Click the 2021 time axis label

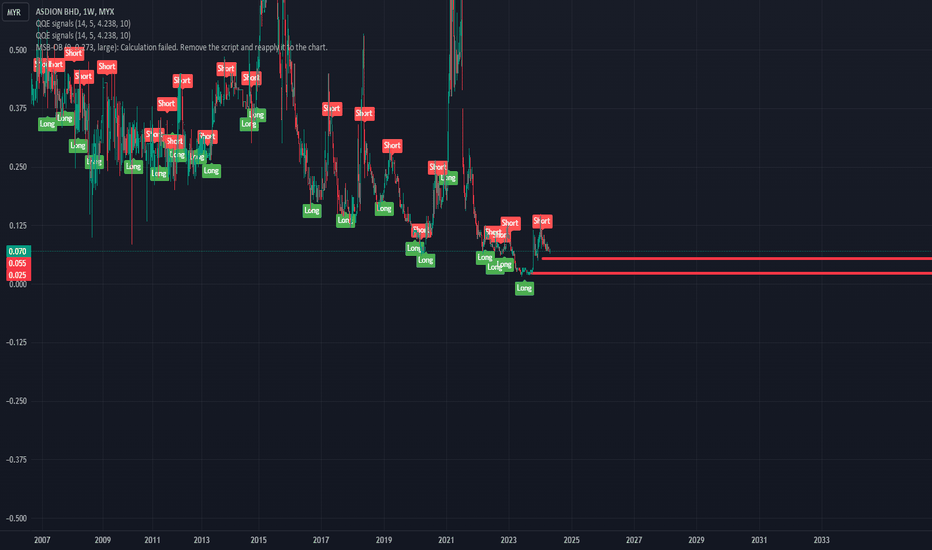coord(446,540)
